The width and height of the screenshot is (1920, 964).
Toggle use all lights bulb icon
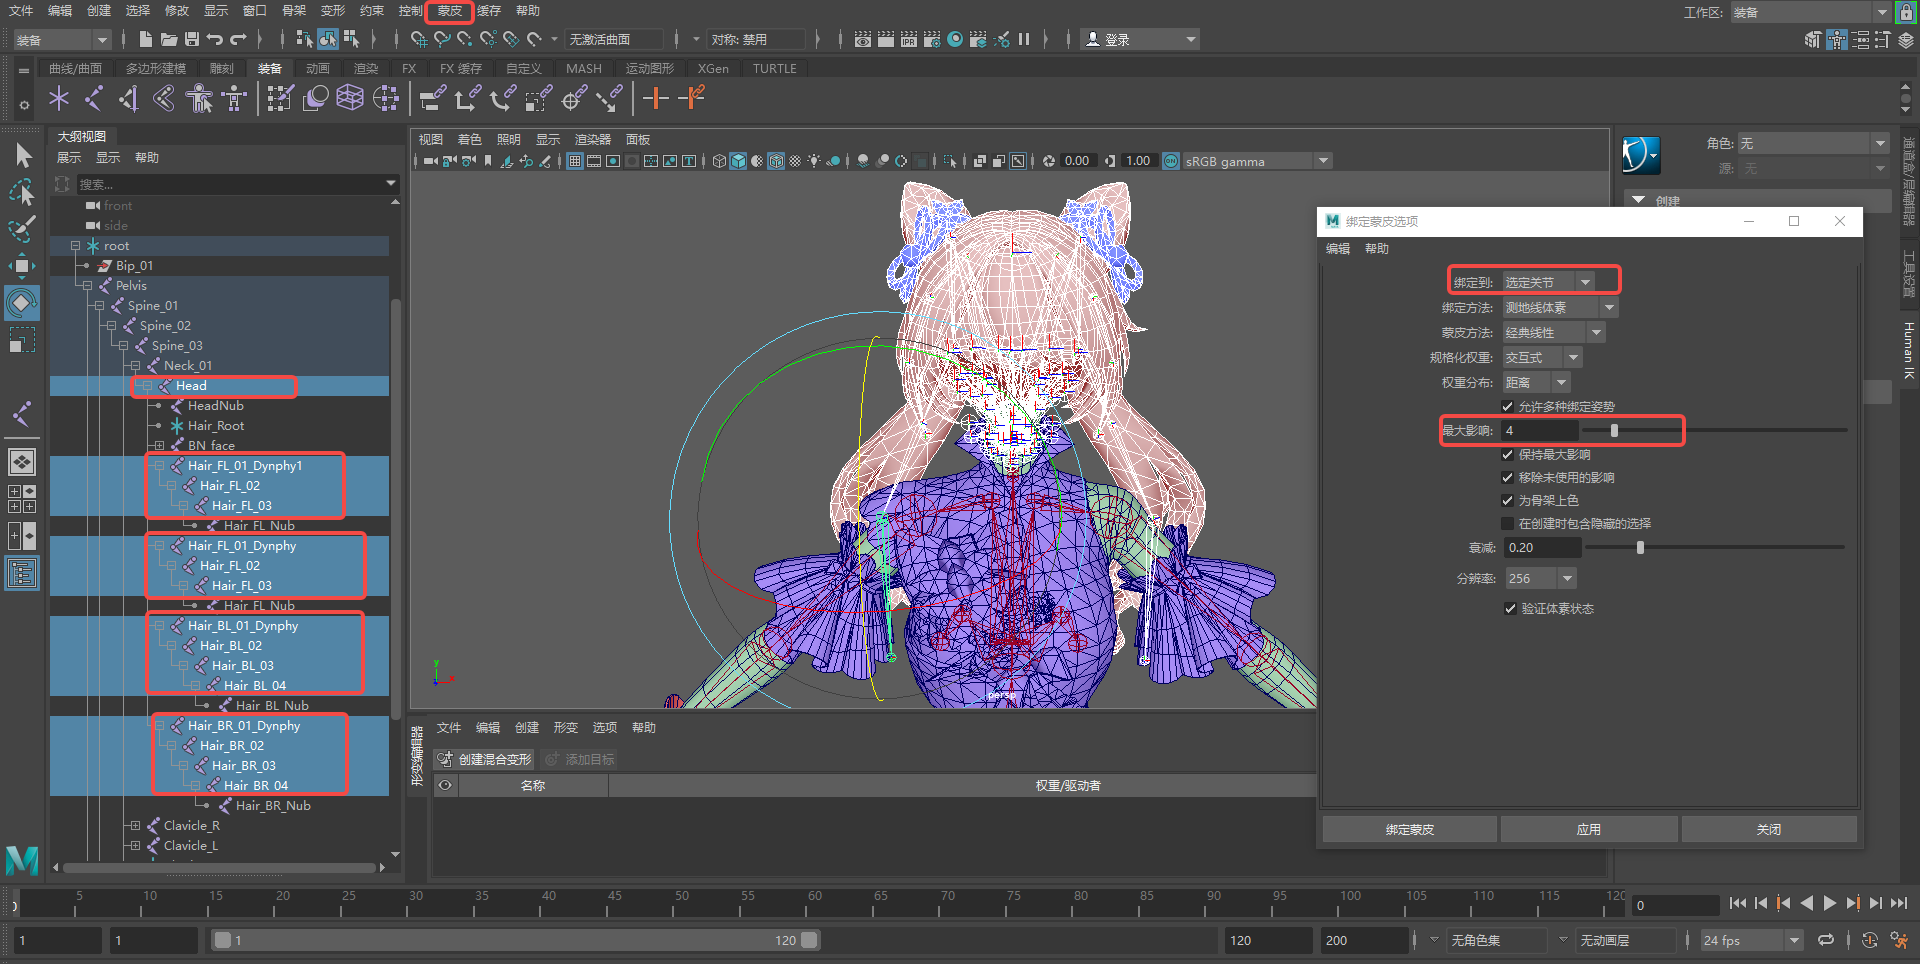[x=814, y=161]
